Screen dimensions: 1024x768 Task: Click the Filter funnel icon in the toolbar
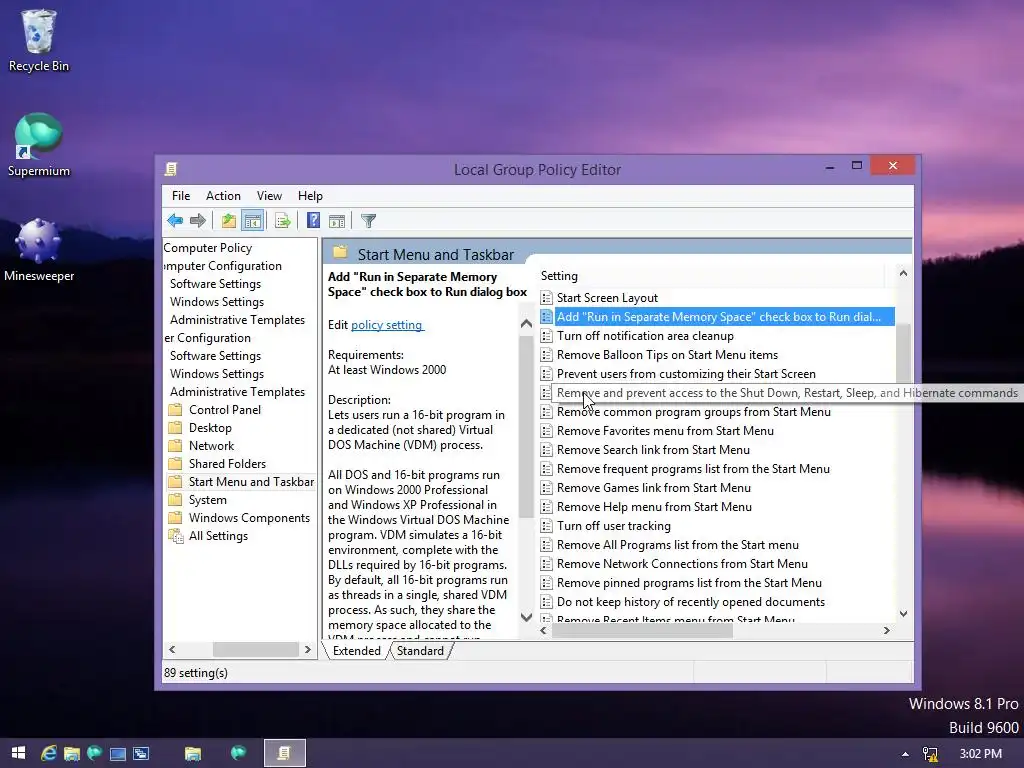368,221
